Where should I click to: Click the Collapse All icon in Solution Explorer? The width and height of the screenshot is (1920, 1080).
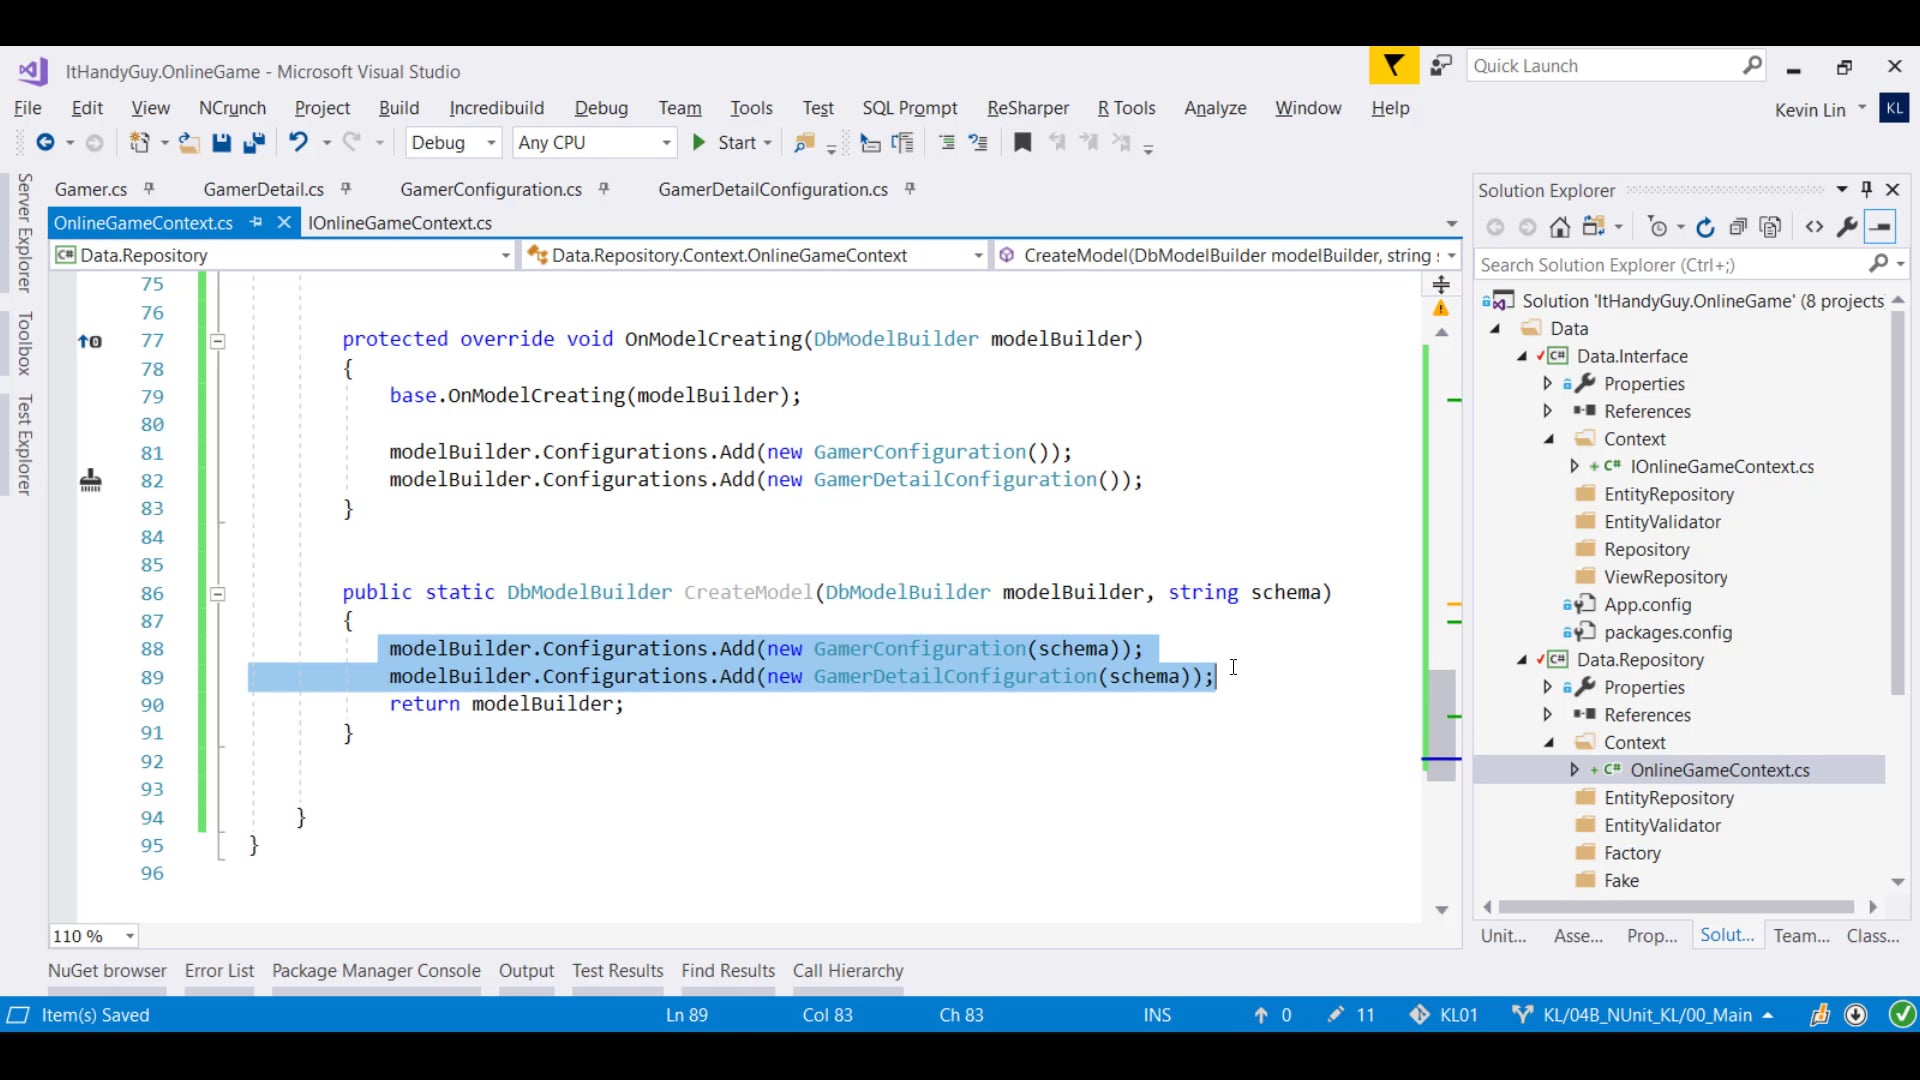click(1738, 228)
